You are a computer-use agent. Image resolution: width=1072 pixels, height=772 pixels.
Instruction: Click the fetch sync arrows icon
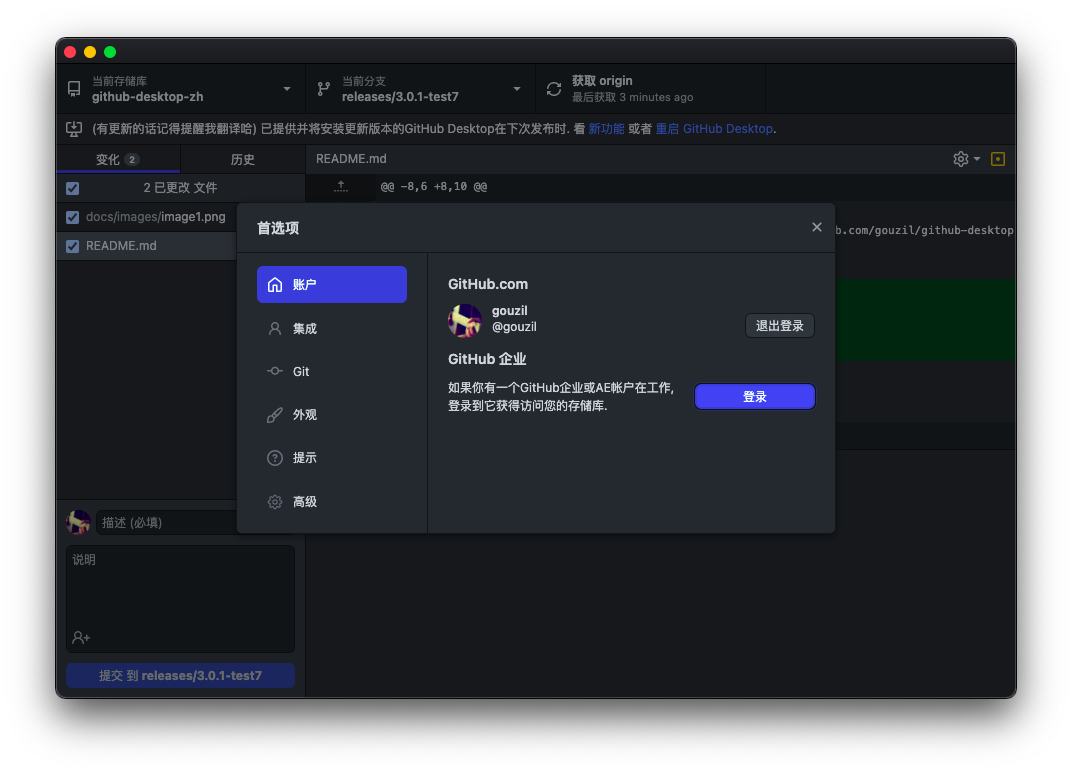tap(554, 89)
